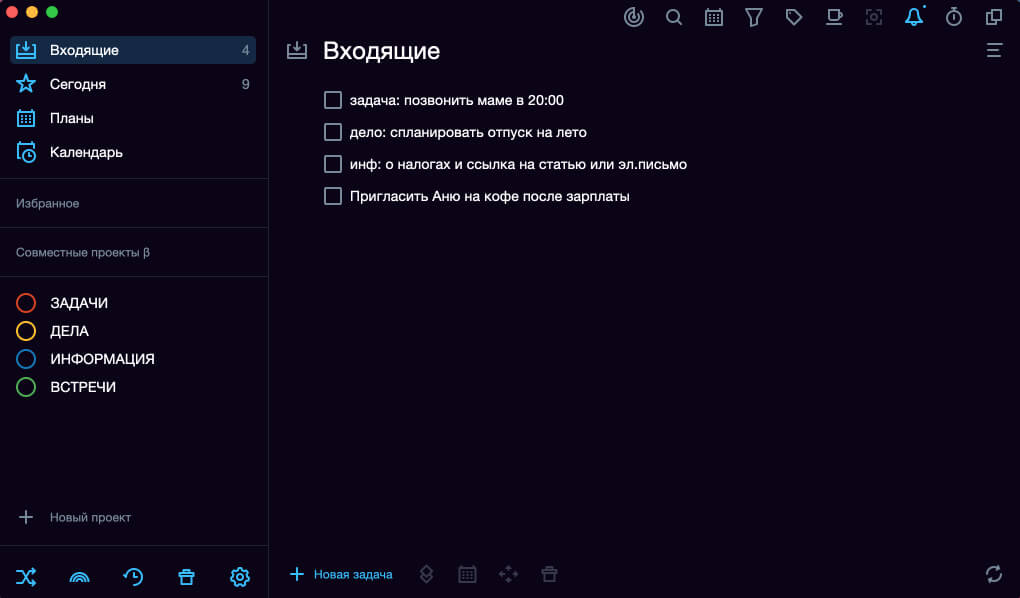Image resolution: width=1020 pixels, height=598 pixels.
Task: Click the Входящие page heading
Action: pyautogui.click(x=381, y=51)
